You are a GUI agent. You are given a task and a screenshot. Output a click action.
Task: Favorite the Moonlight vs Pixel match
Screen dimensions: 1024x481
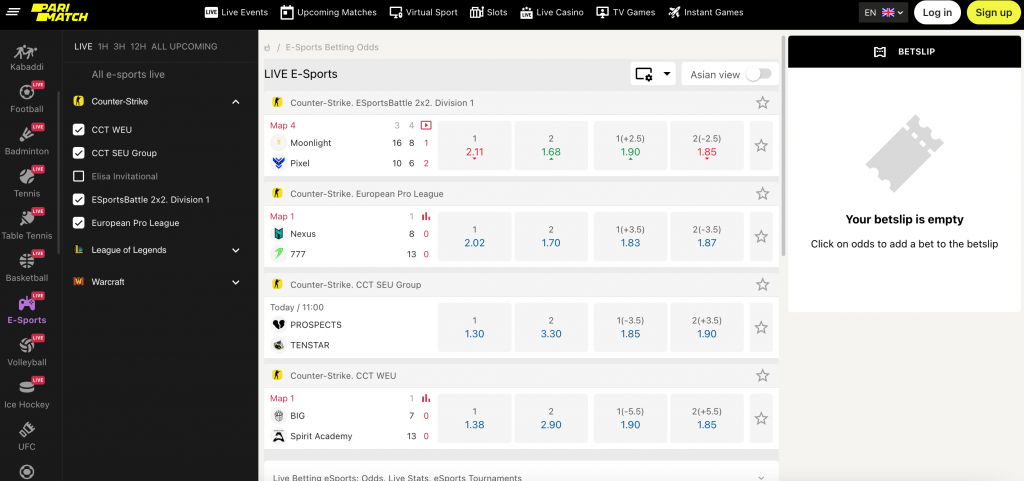click(761, 146)
